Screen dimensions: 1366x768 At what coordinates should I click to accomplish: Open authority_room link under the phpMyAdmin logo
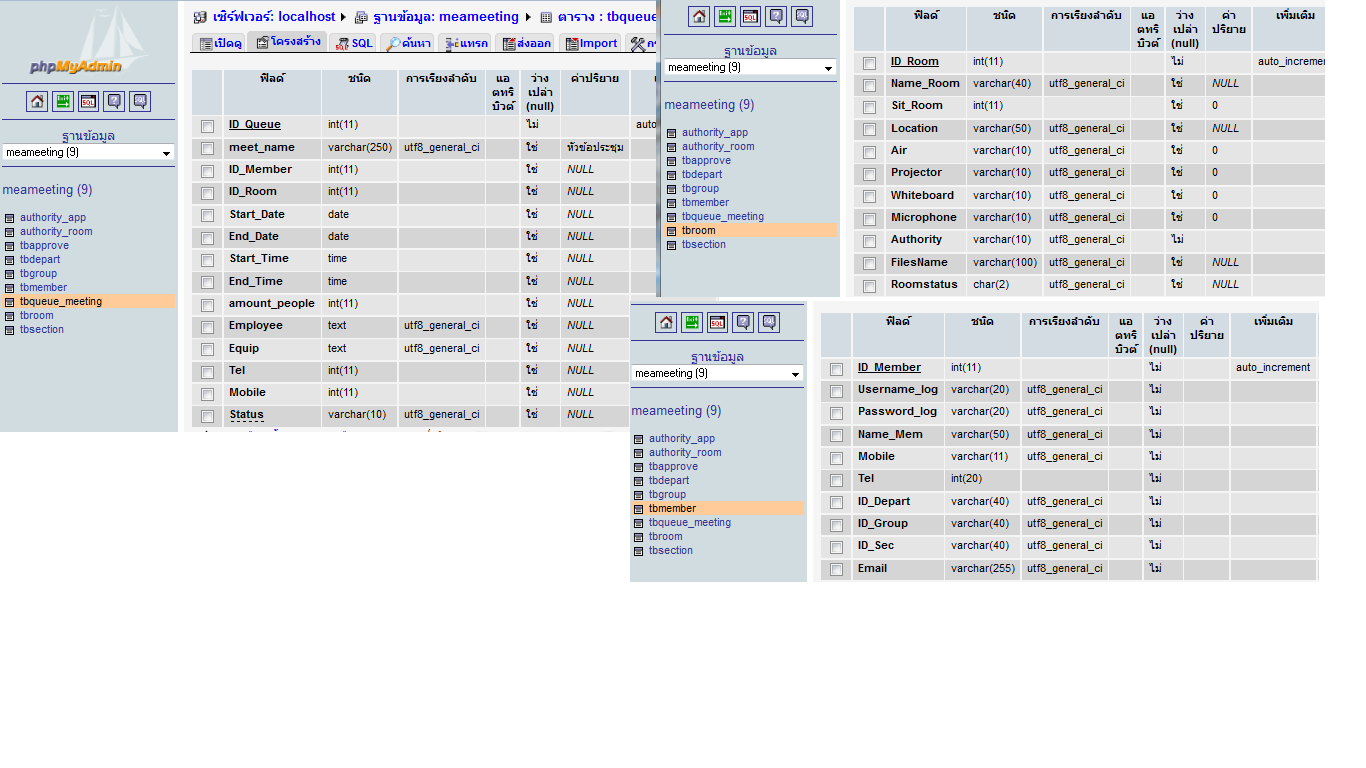click(x=56, y=231)
